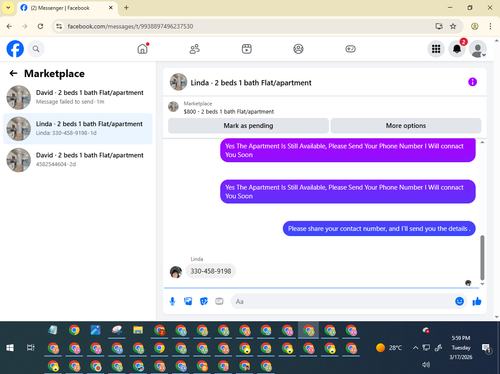The height and width of the screenshot is (374, 500).
Task: Open the notifications bell
Action: coord(457,49)
